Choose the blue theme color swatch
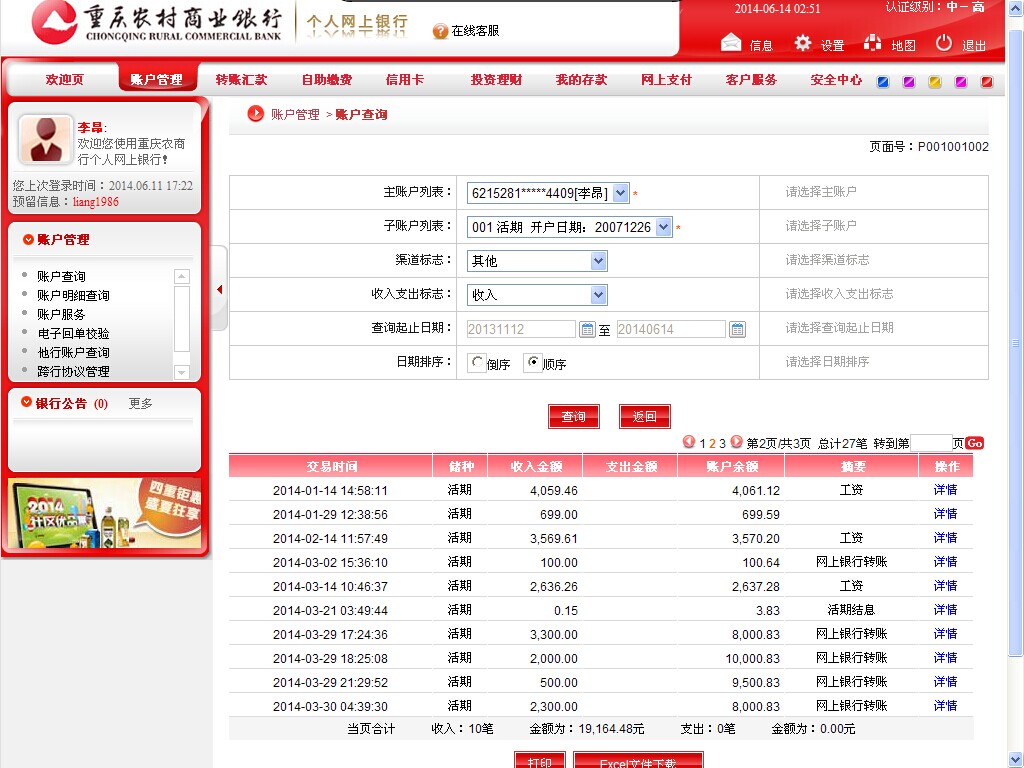Viewport: 1024px width, 768px height. tap(883, 82)
